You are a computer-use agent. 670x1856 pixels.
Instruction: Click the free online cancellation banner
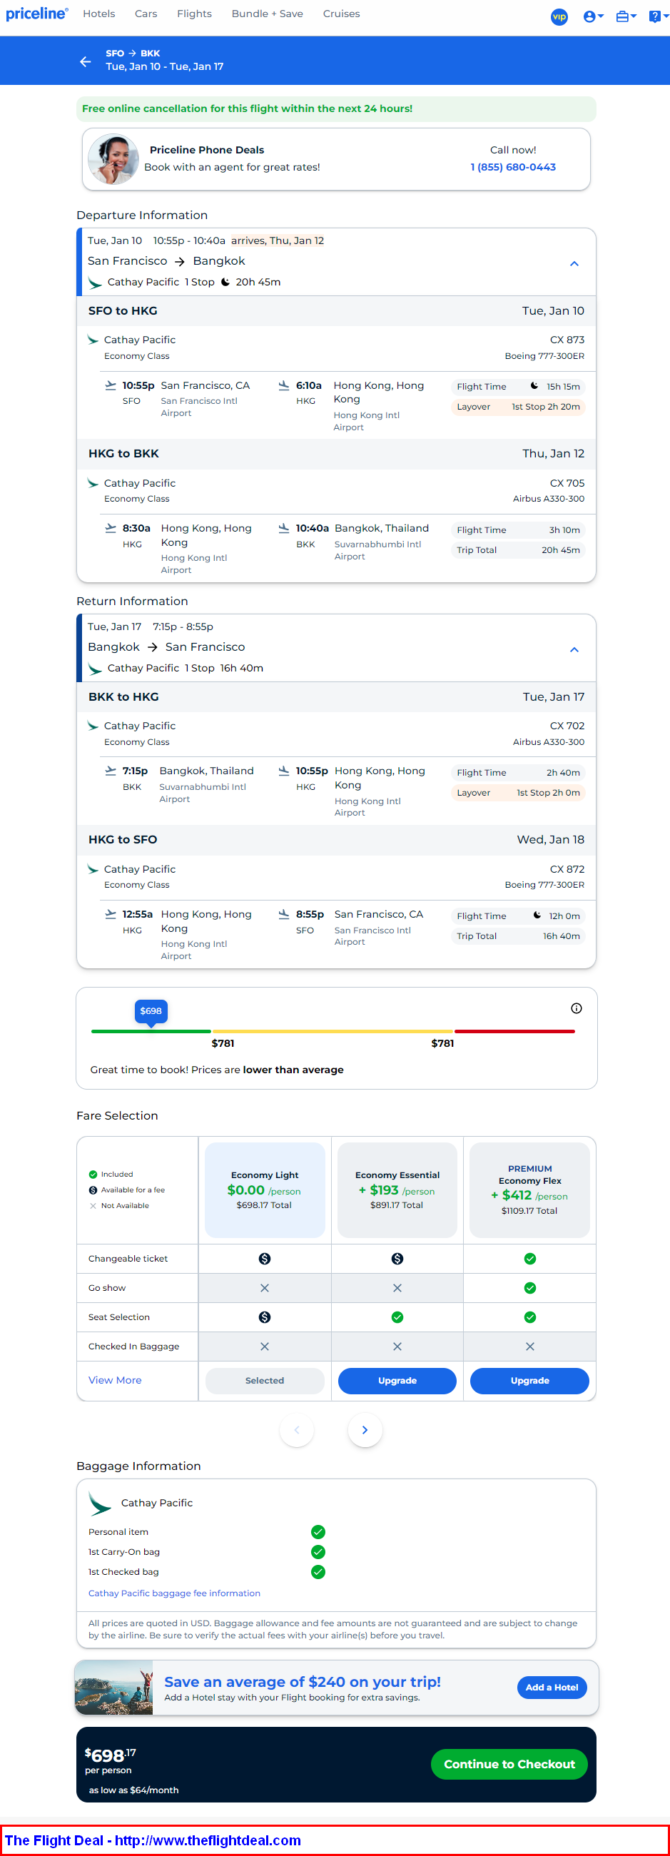pyautogui.click(x=337, y=108)
